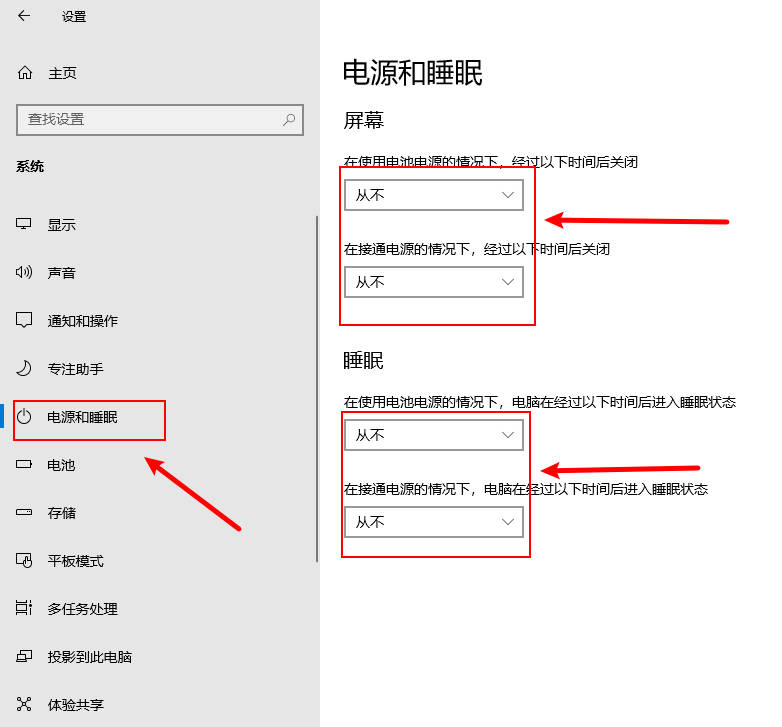Click the 查找设置 search field
Screen dimensions: 782x727
tap(160, 120)
